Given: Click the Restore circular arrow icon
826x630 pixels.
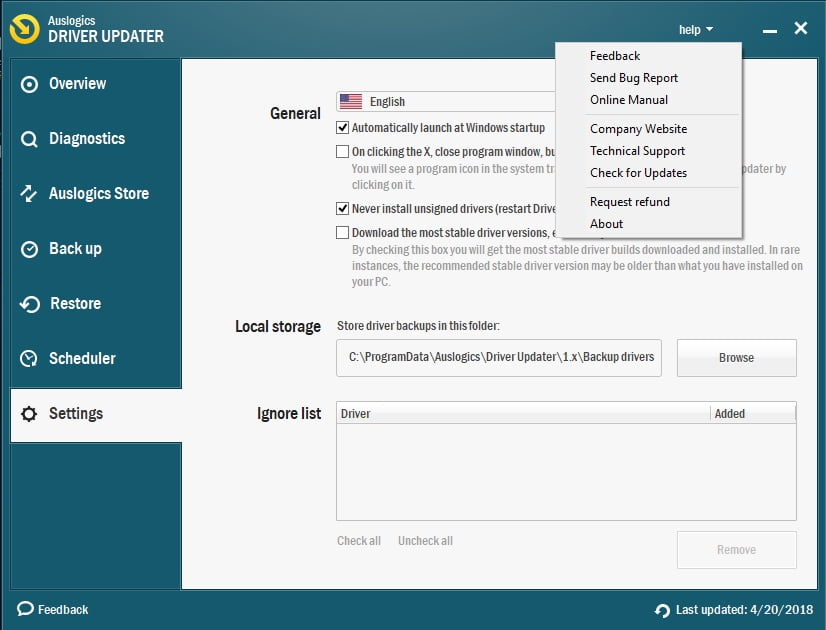Looking at the screenshot, I should tap(30, 304).
